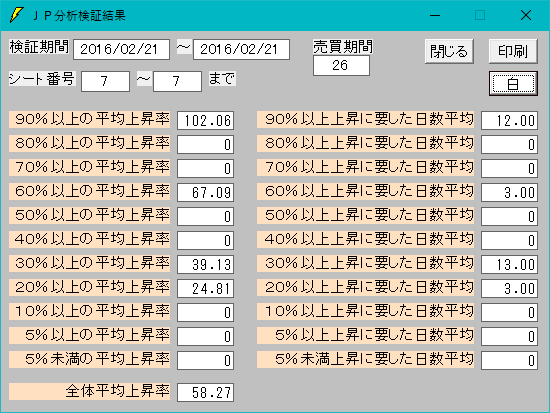Select the 10%以上の平均上昇率 value field

tap(206, 312)
